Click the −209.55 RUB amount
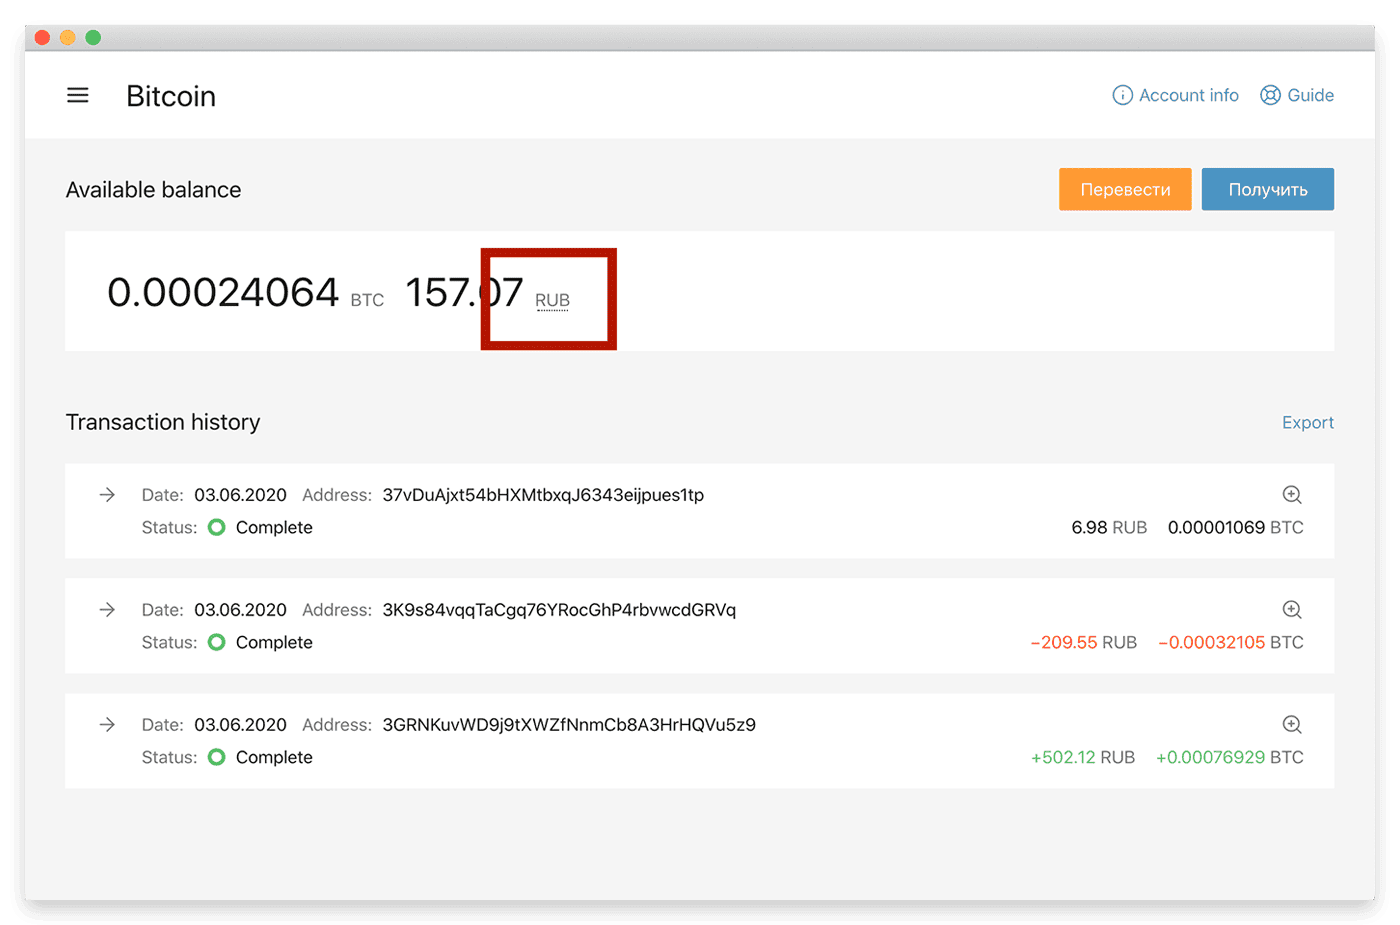Viewport: 1400px width, 925px height. pos(1084,642)
